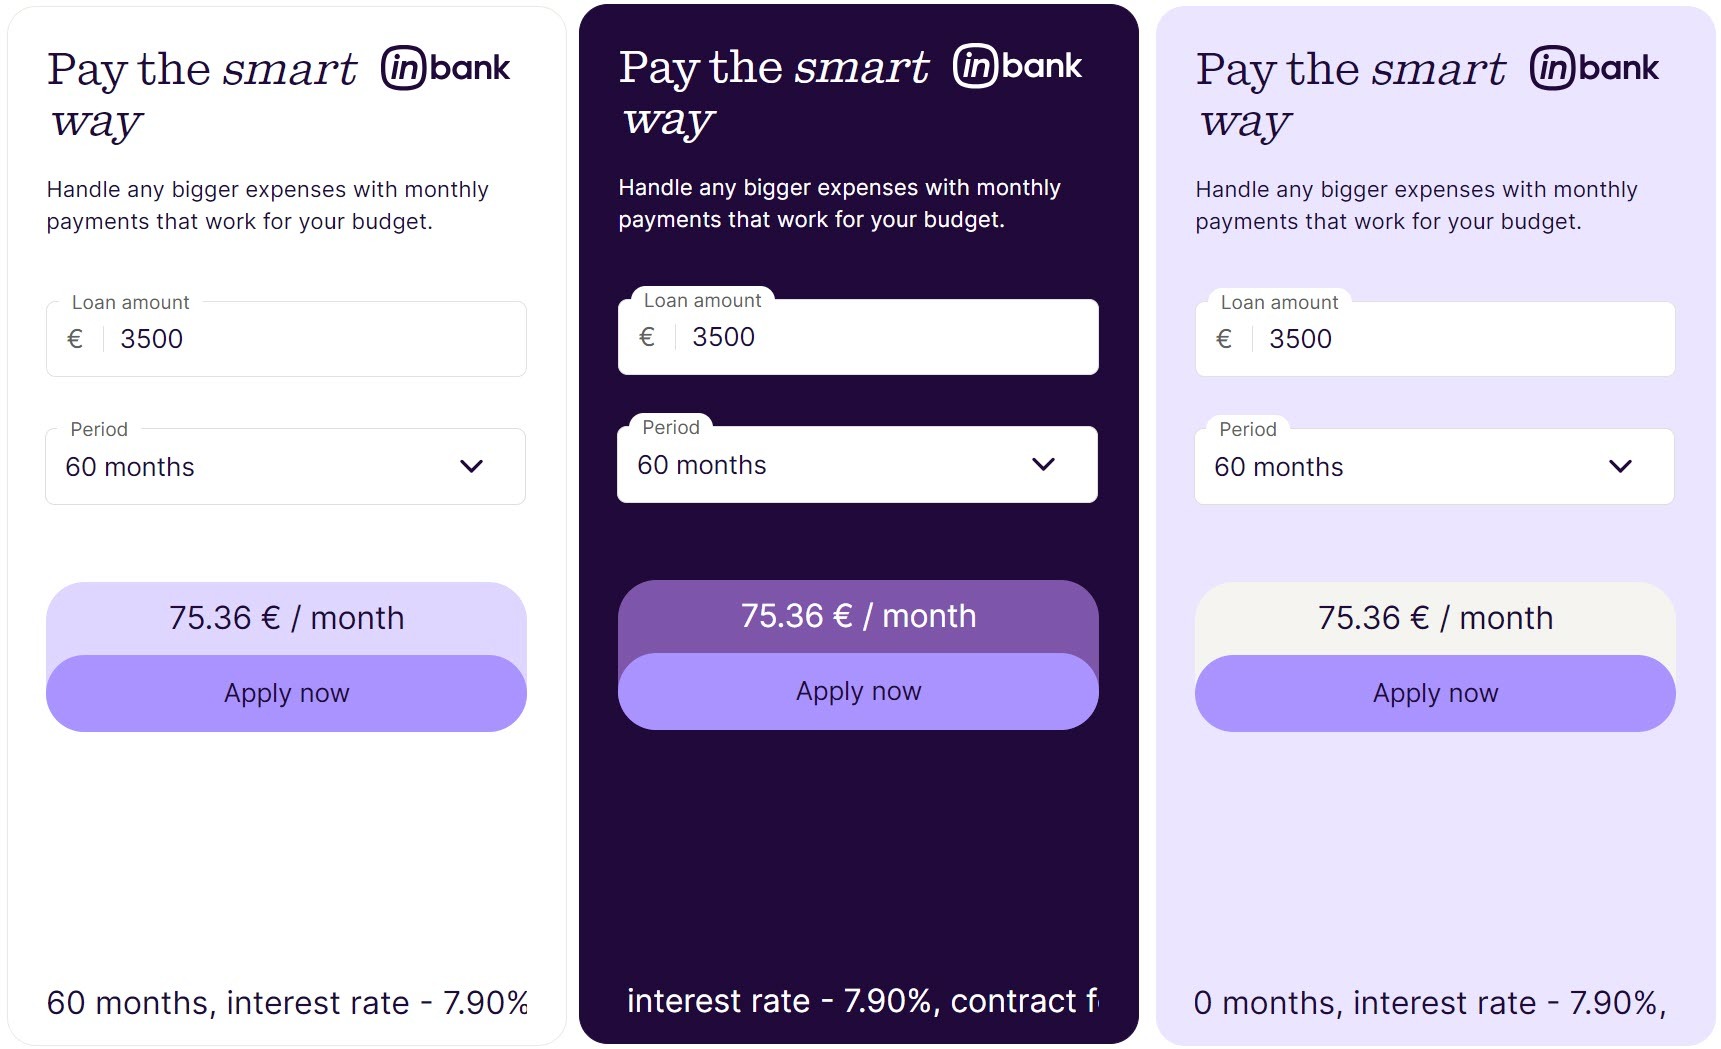Click the euro symbol in dark card
The image size is (1721, 1049).
647,337
